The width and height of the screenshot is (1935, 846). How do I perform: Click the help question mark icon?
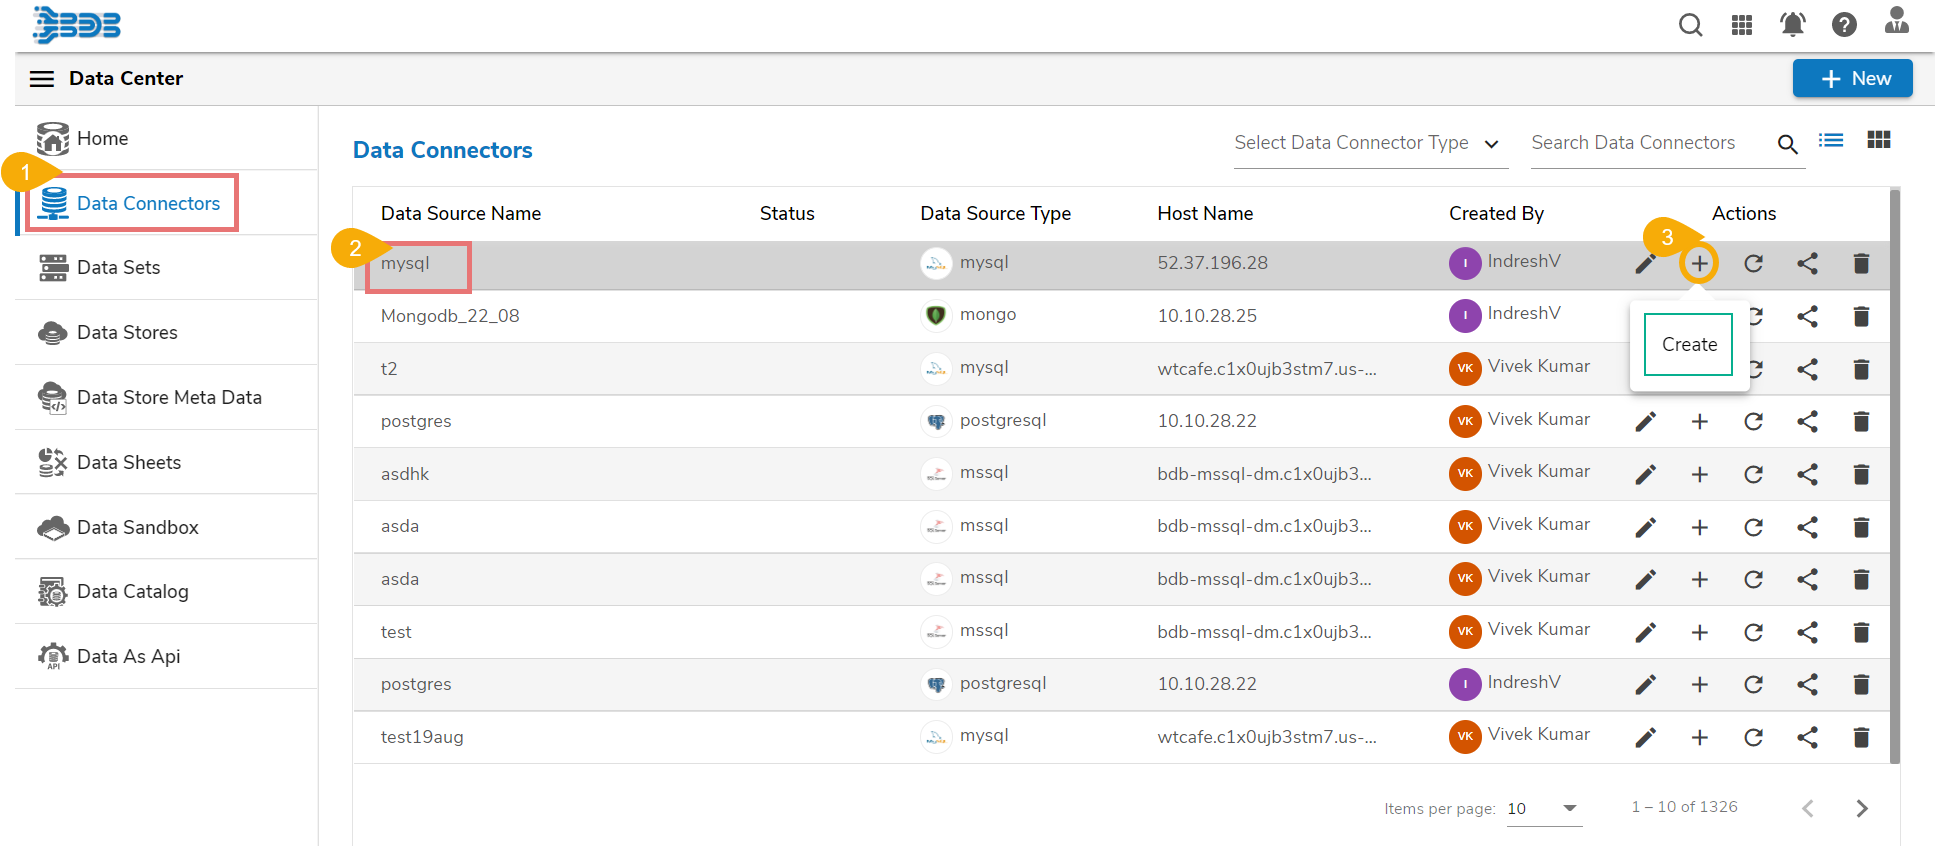1844,25
